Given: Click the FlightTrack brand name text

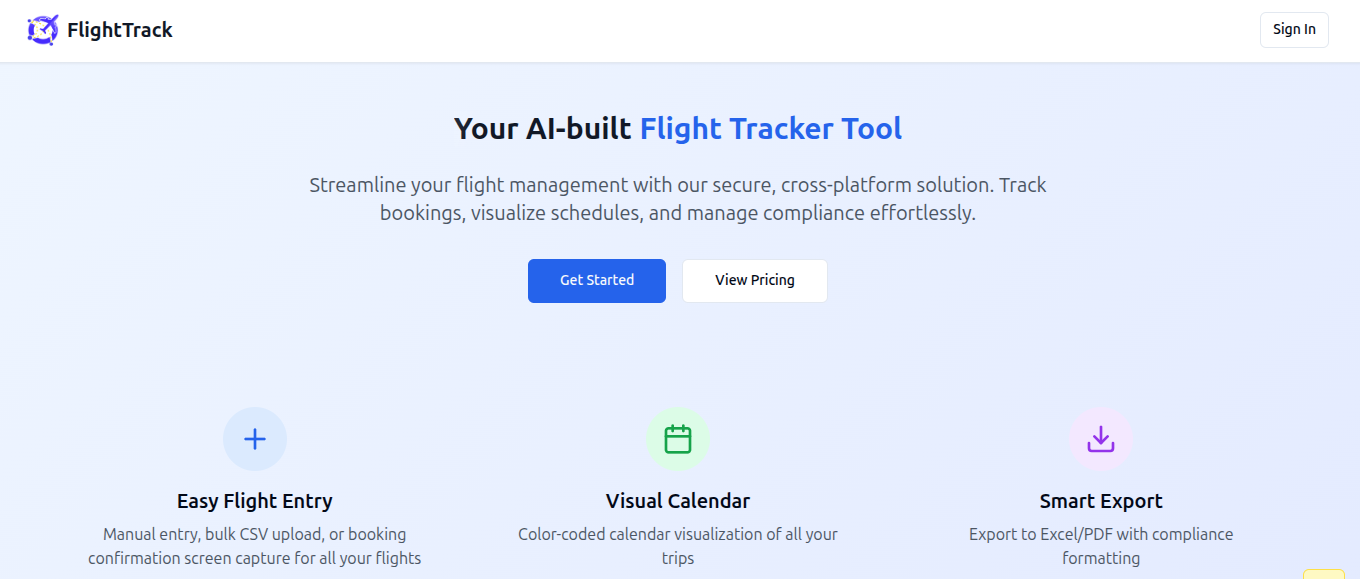Looking at the screenshot, I should click(x=120, y=30).
